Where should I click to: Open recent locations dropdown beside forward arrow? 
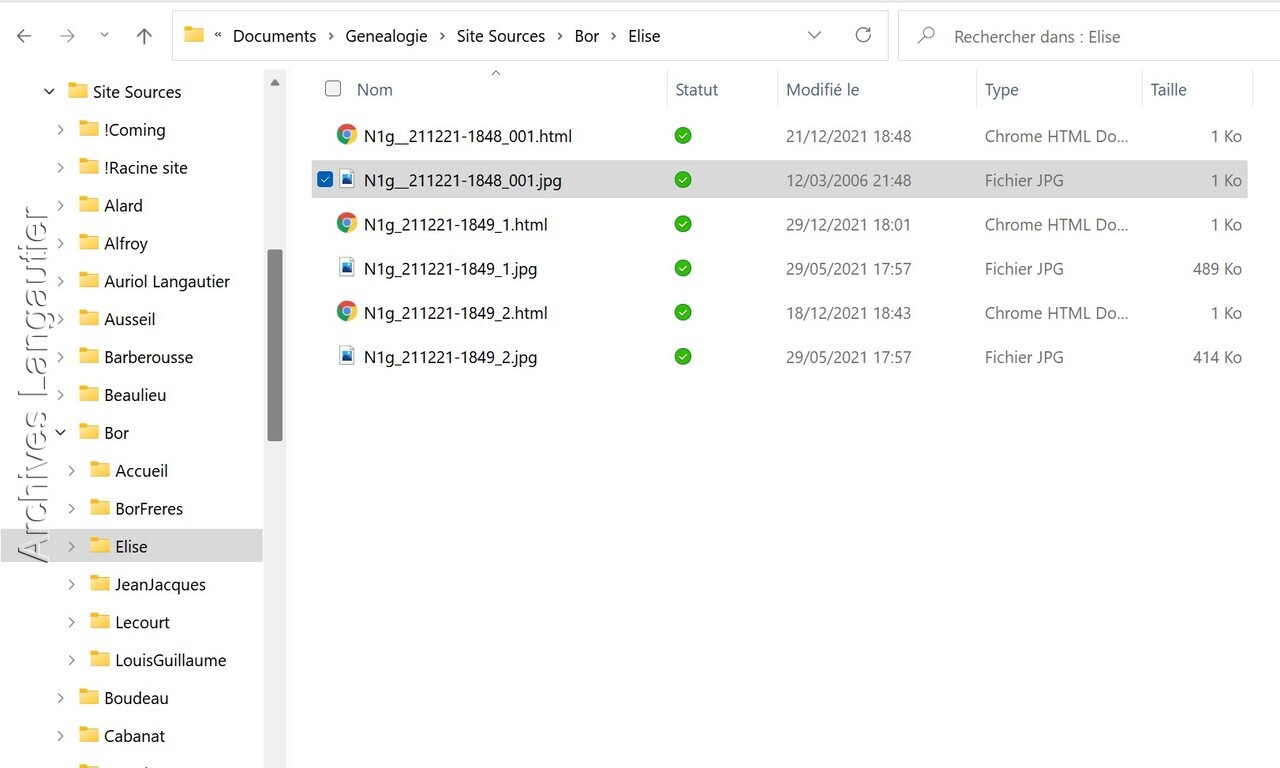click(104, 36)
